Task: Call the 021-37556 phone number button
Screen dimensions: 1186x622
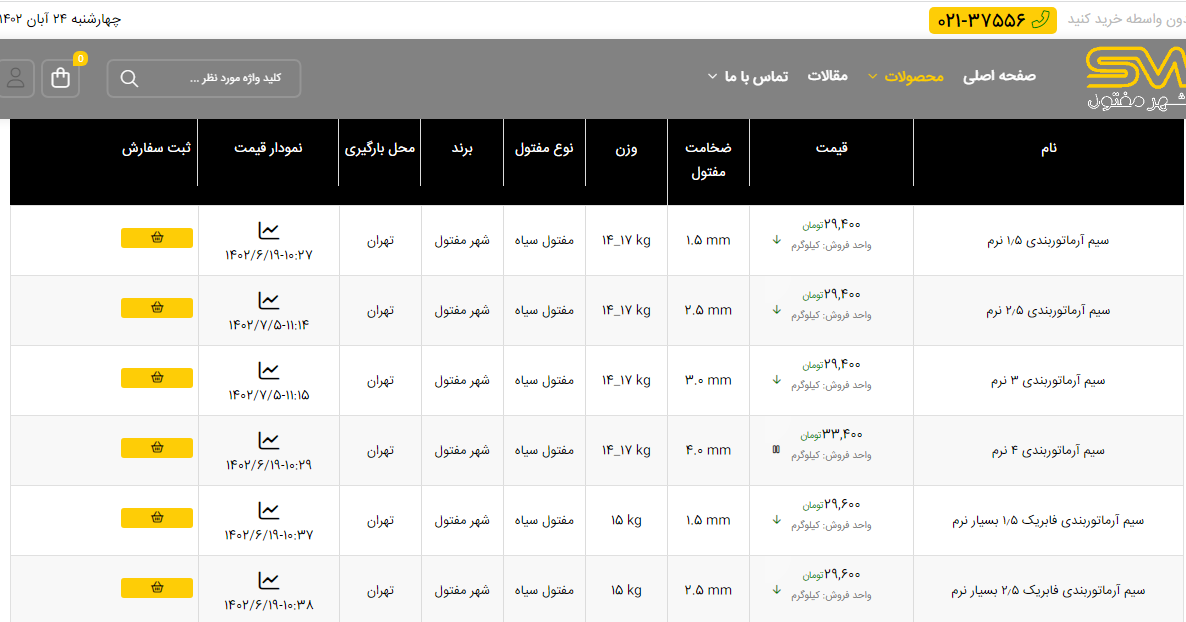Action: tap(992, 20)
